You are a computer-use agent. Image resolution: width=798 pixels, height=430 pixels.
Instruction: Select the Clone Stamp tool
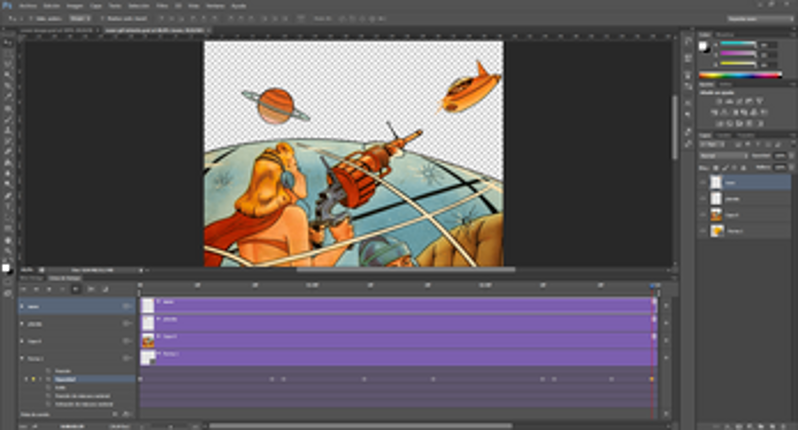(8, 131)
